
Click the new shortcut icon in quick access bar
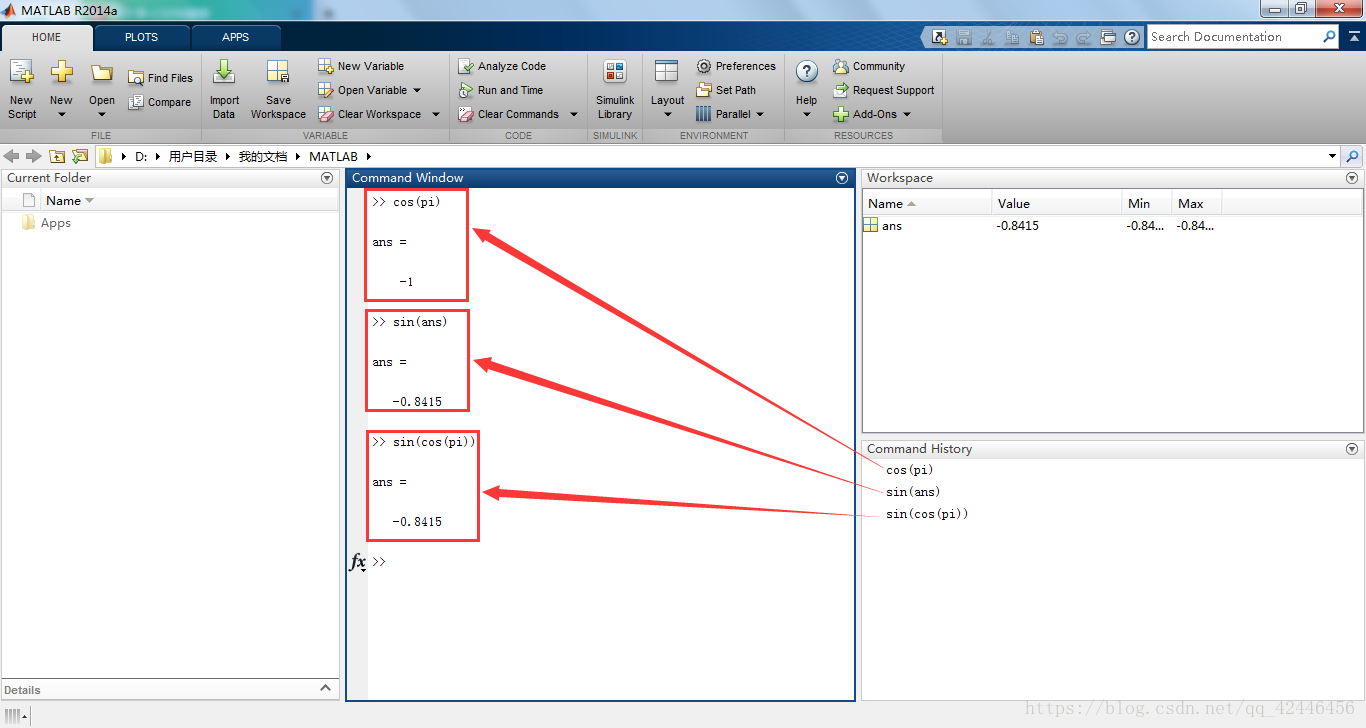click(x=940, y=37)
